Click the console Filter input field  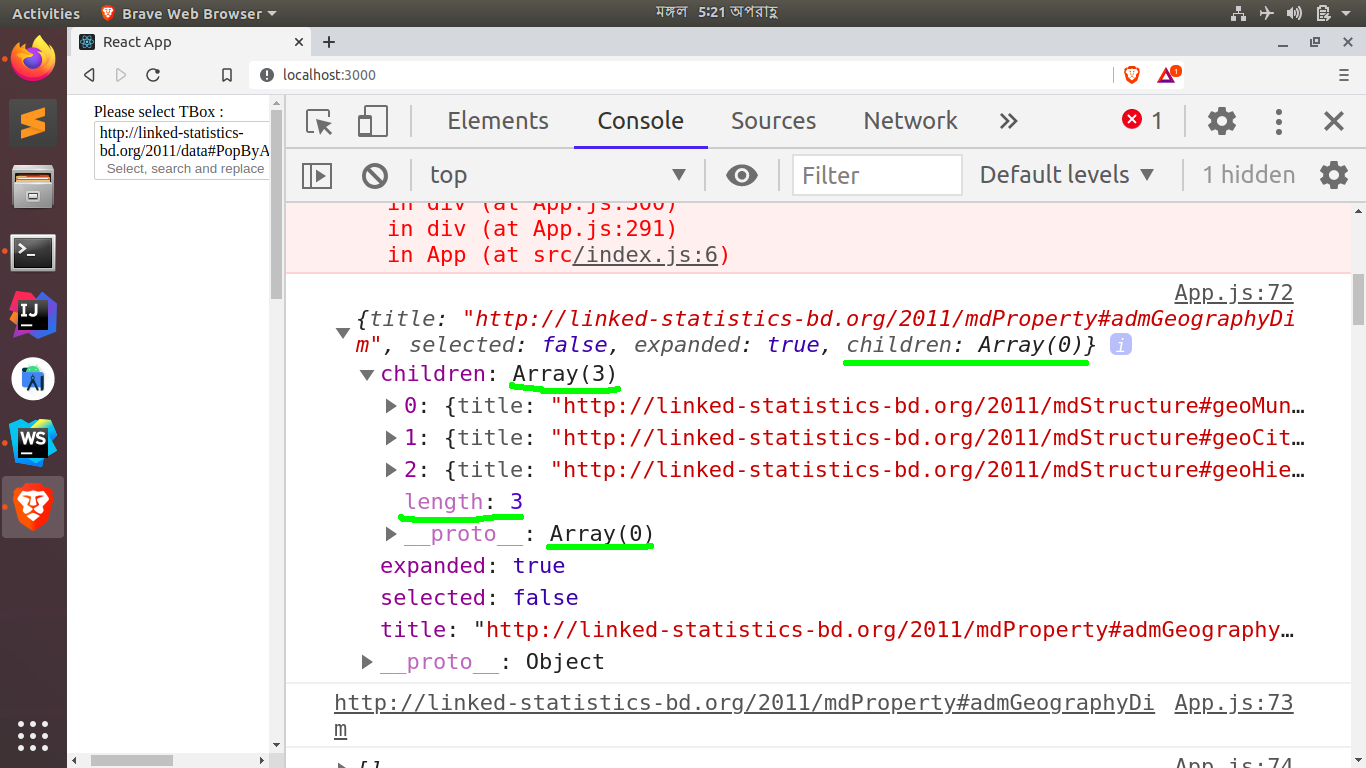876,174
